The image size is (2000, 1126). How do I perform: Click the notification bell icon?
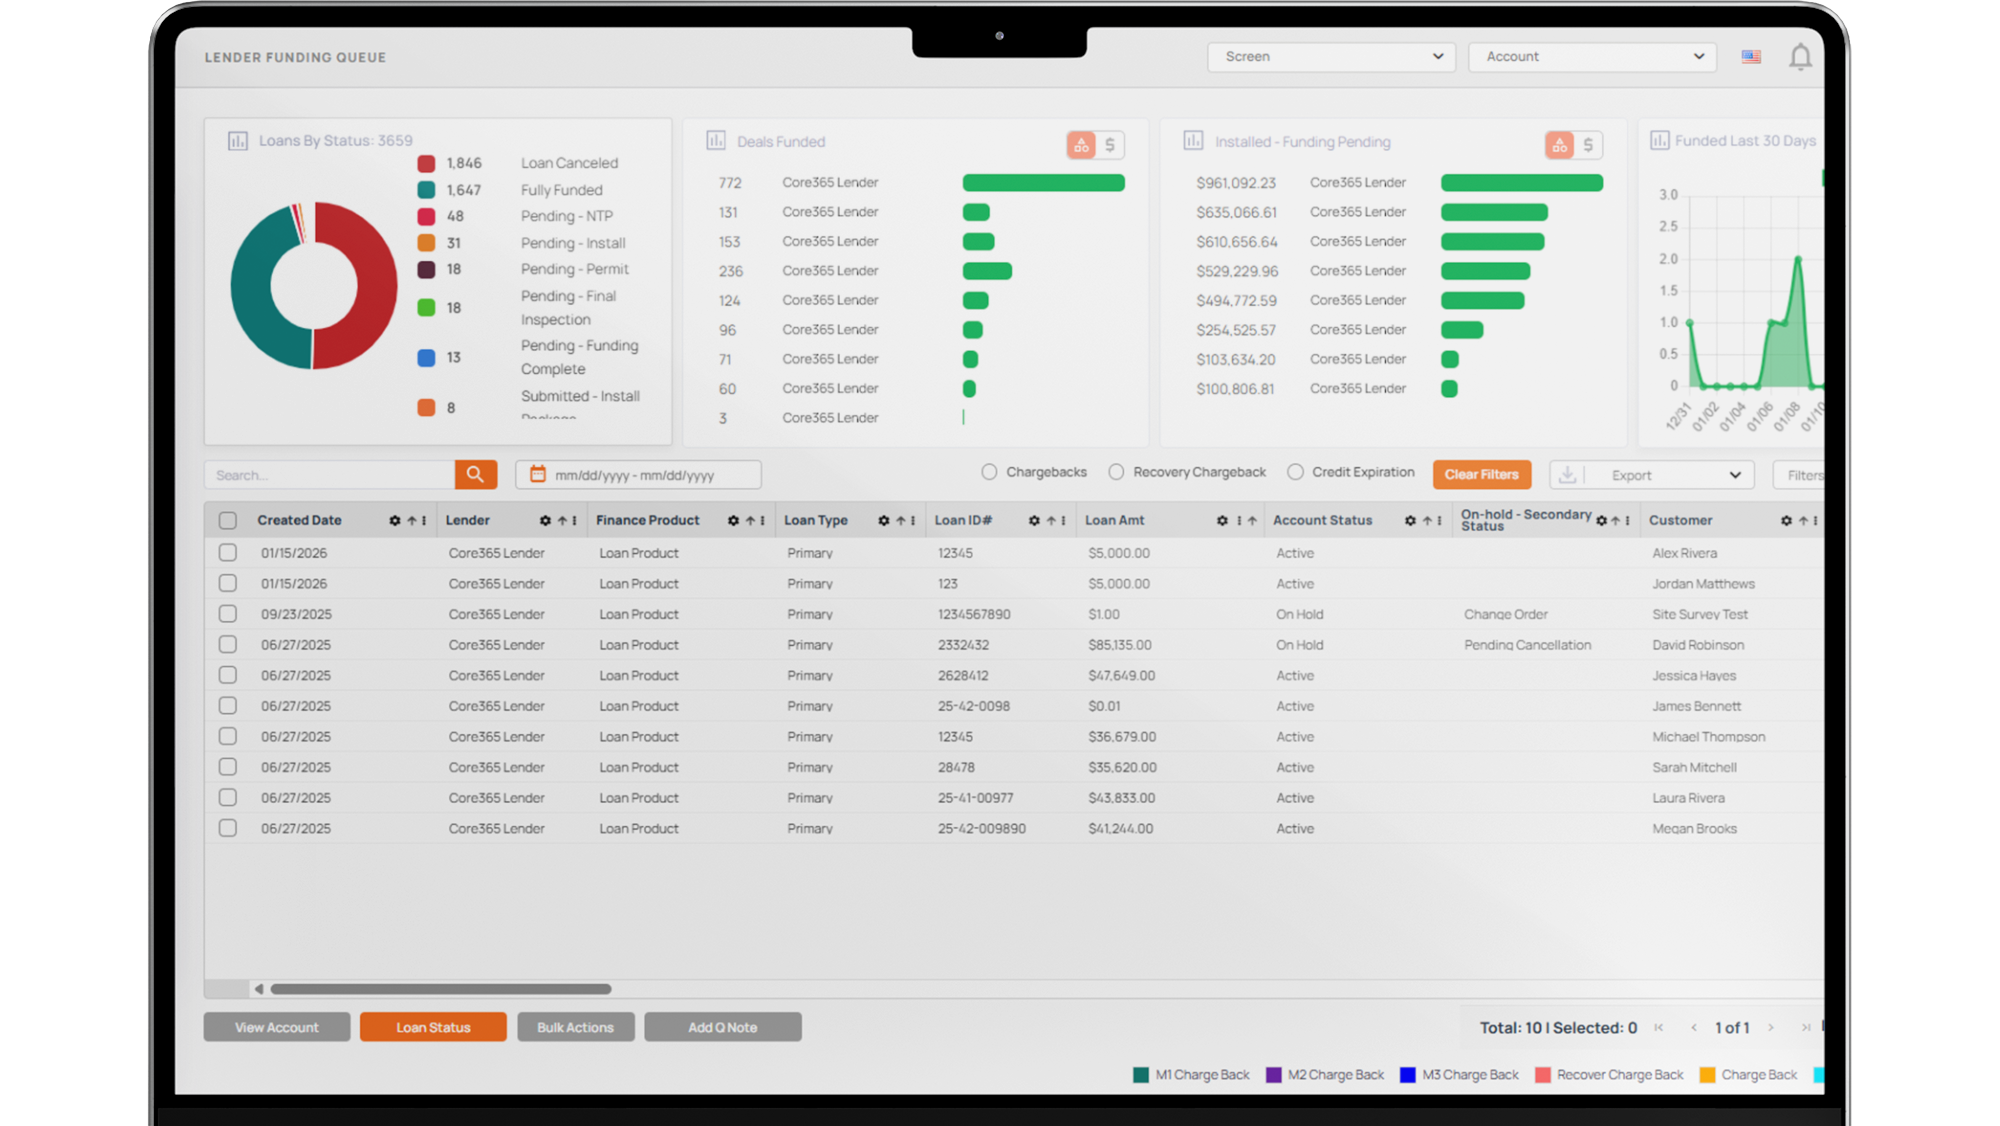(1800, 57)
